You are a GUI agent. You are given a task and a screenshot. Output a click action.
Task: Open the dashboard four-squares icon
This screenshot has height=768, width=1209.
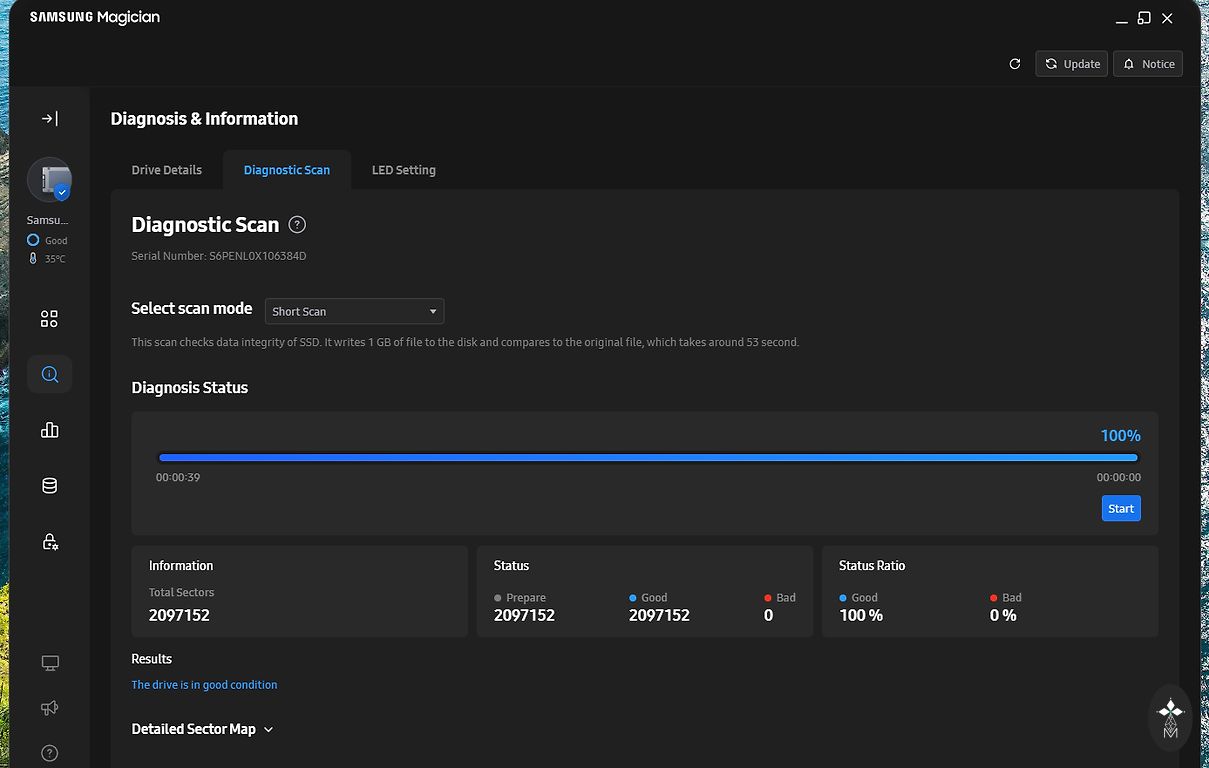point(49,319)
